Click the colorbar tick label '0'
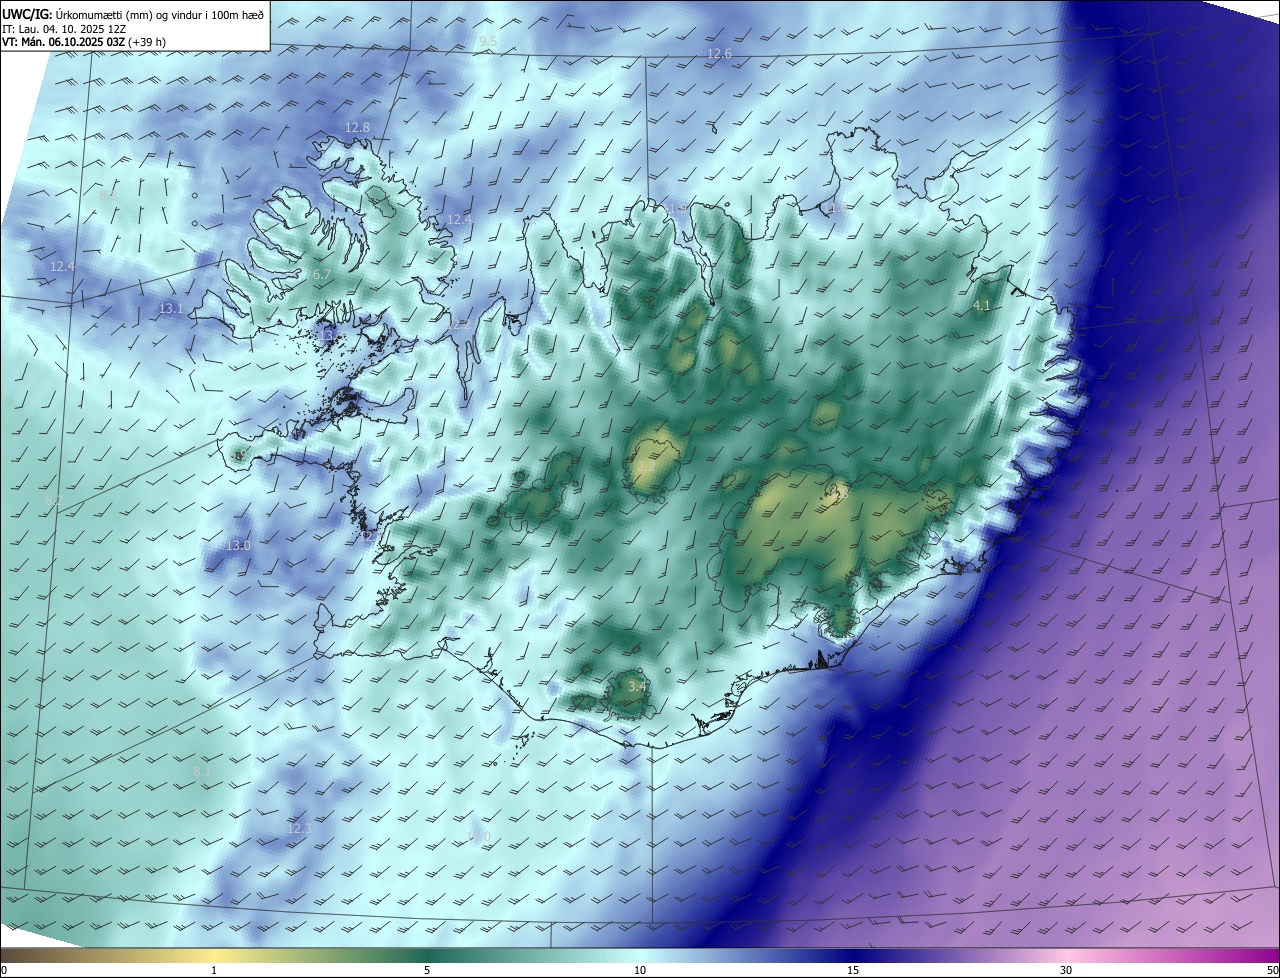The width and height of the screenshot is (1280, 978). [x=4, y=970]
